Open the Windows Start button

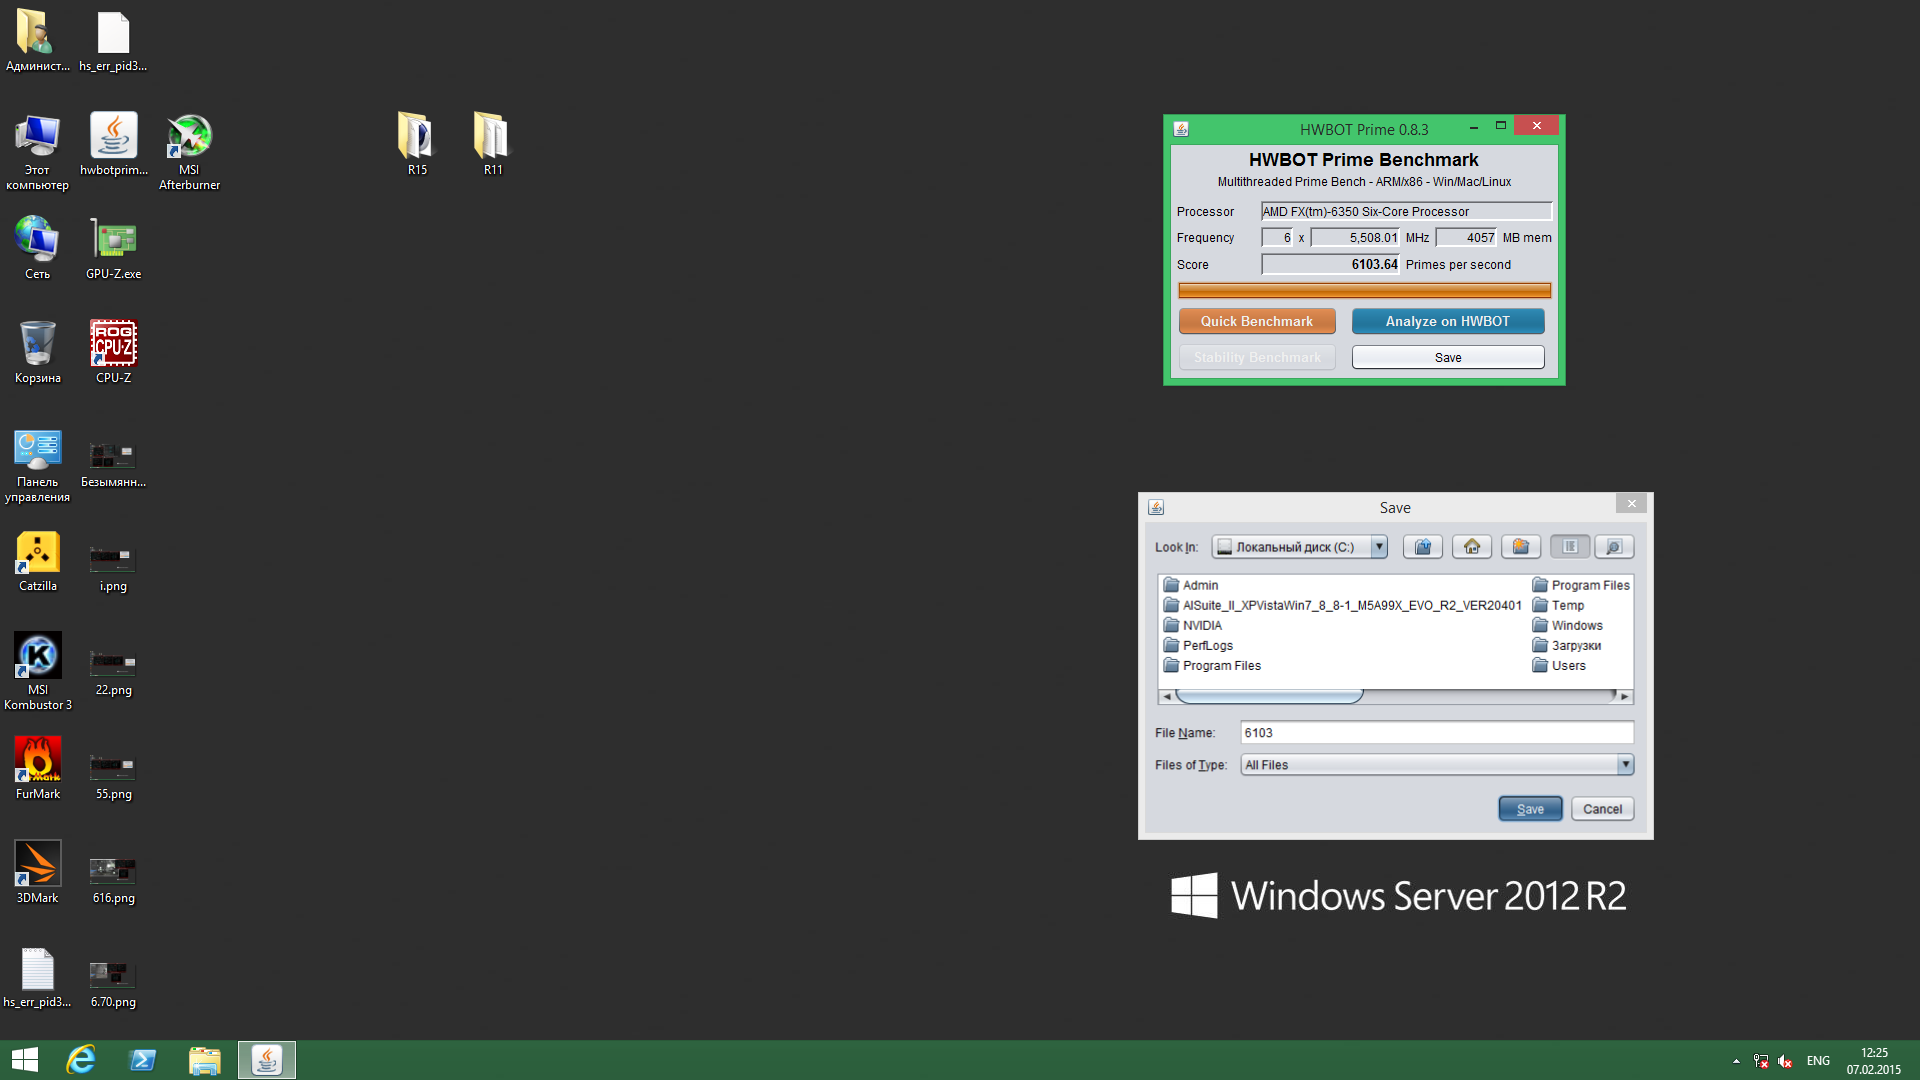click(25, 1060)
